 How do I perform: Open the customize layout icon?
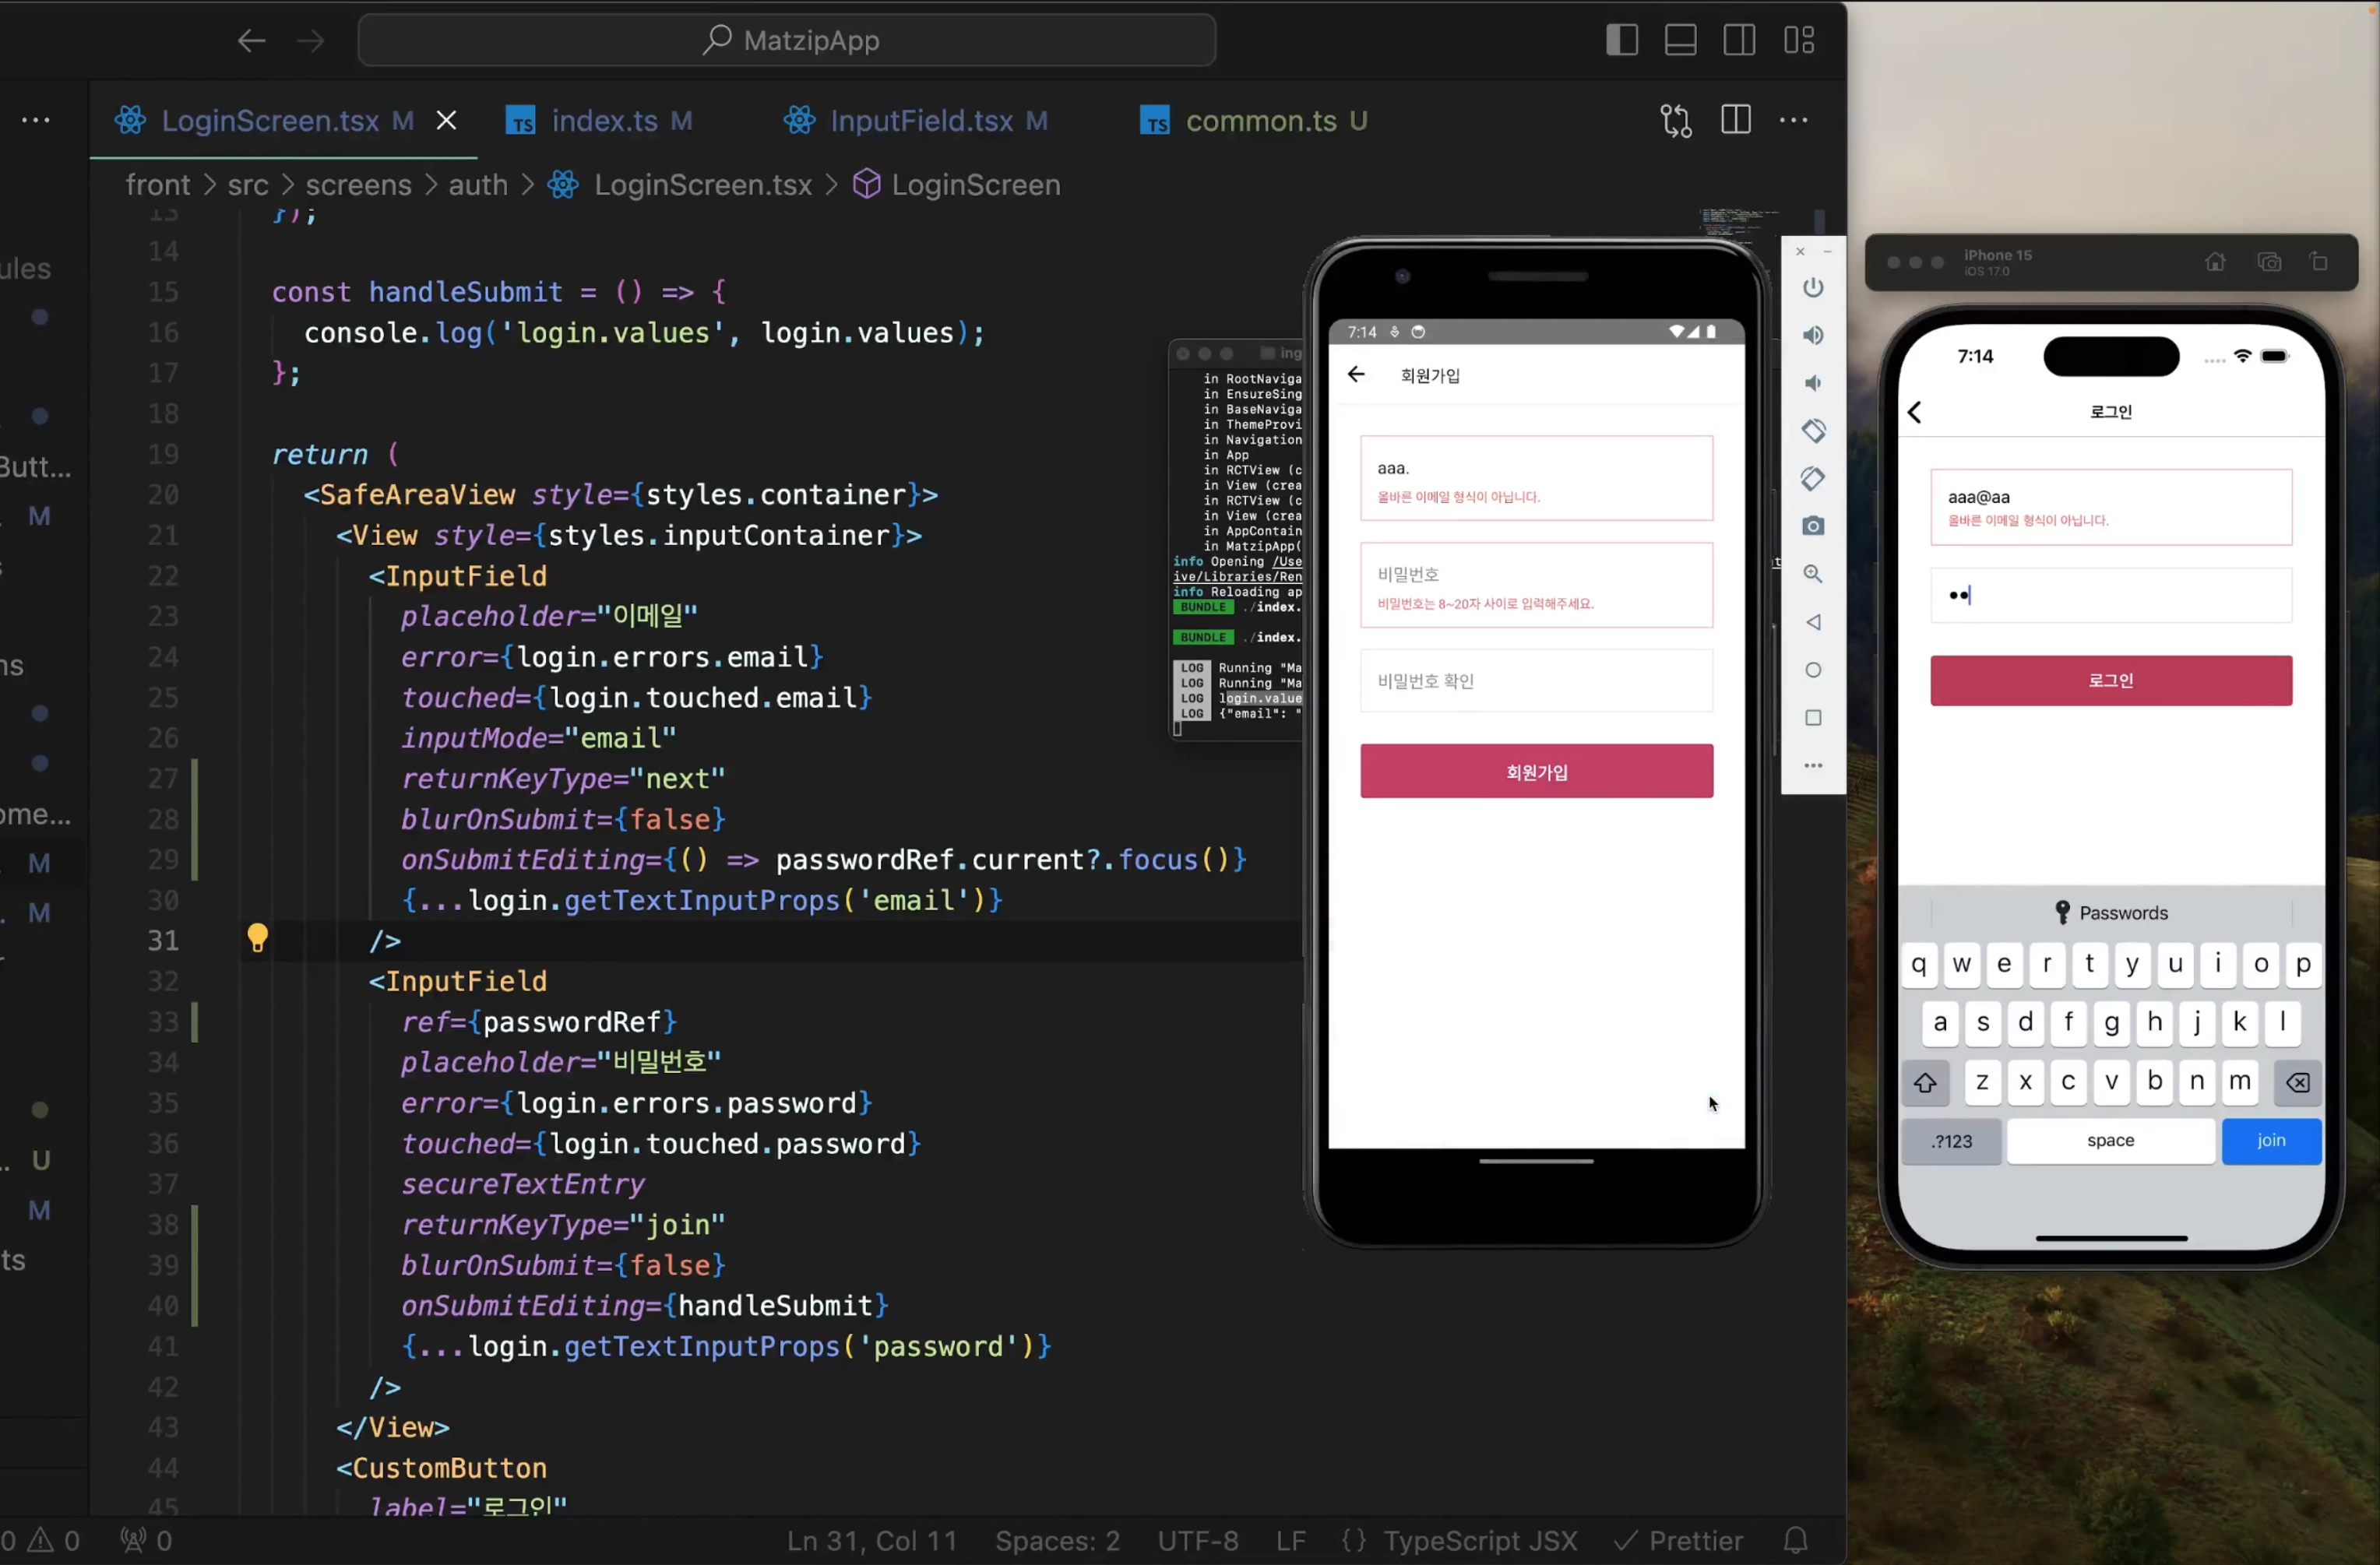tap(1798, 40)
